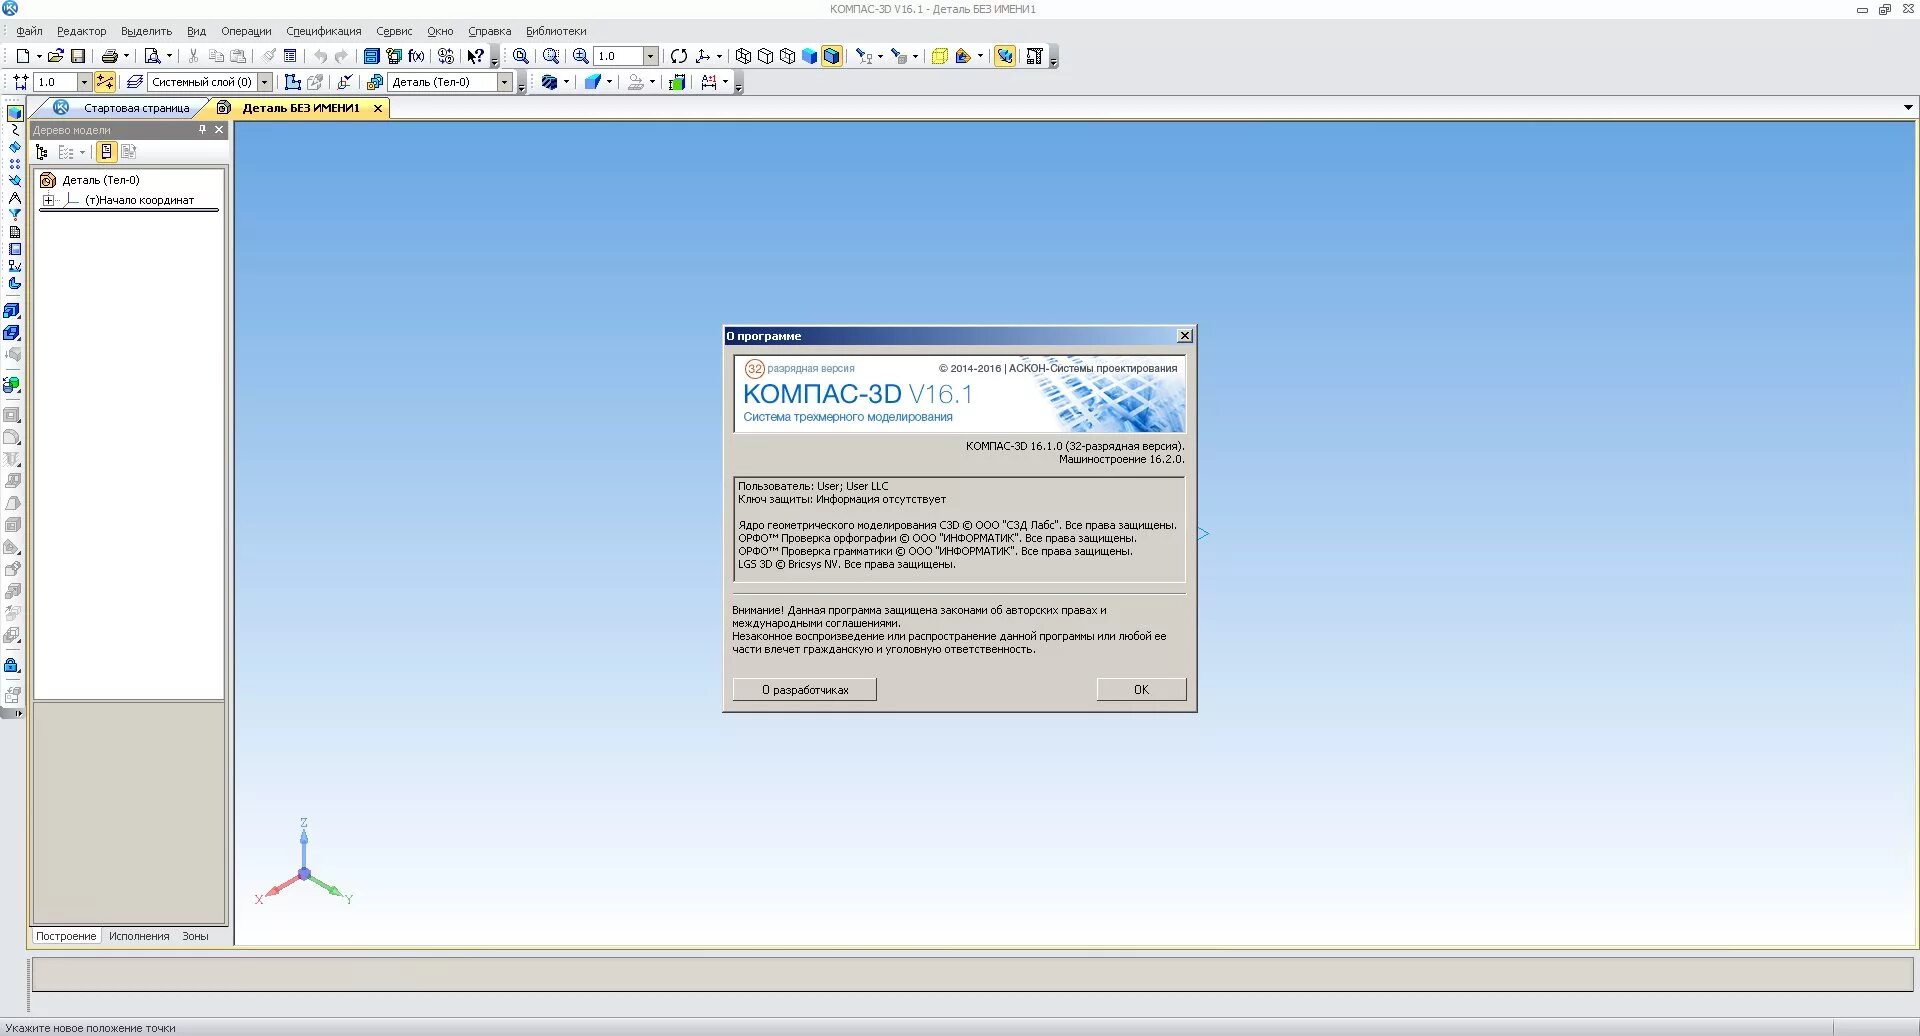Viewport: 1920px width, 1036px height.
Task: Open the current step 1.0 dropdown
Action: (x=84, y=82)
